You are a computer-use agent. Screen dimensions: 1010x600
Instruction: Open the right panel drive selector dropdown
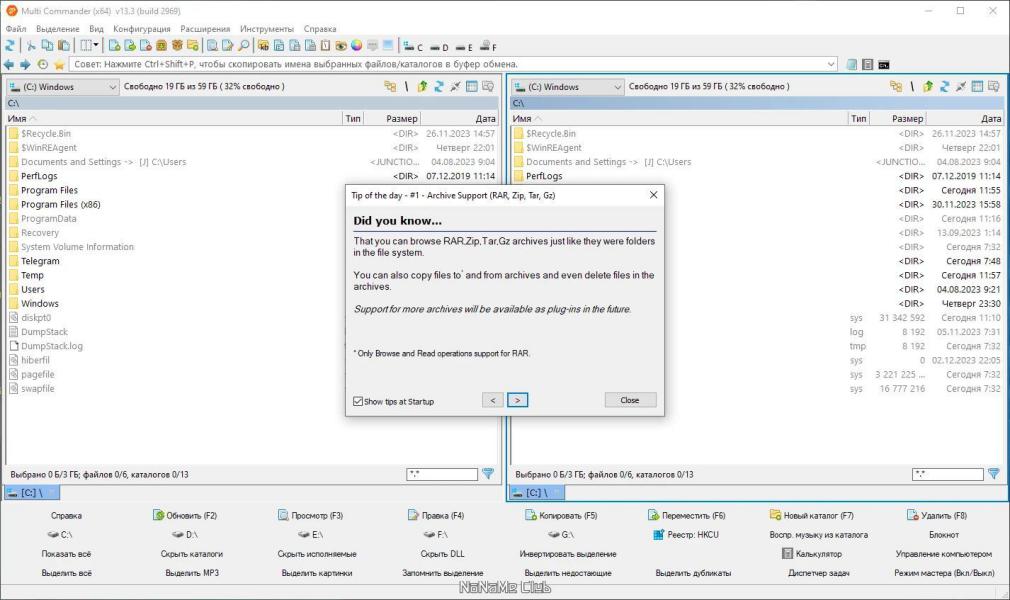pyautogui.click(x=567, y=86)
